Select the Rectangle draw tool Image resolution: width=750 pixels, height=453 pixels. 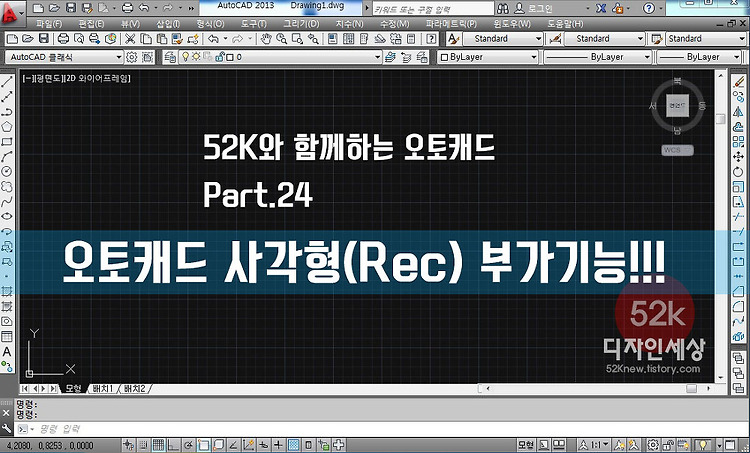[7, 142]
